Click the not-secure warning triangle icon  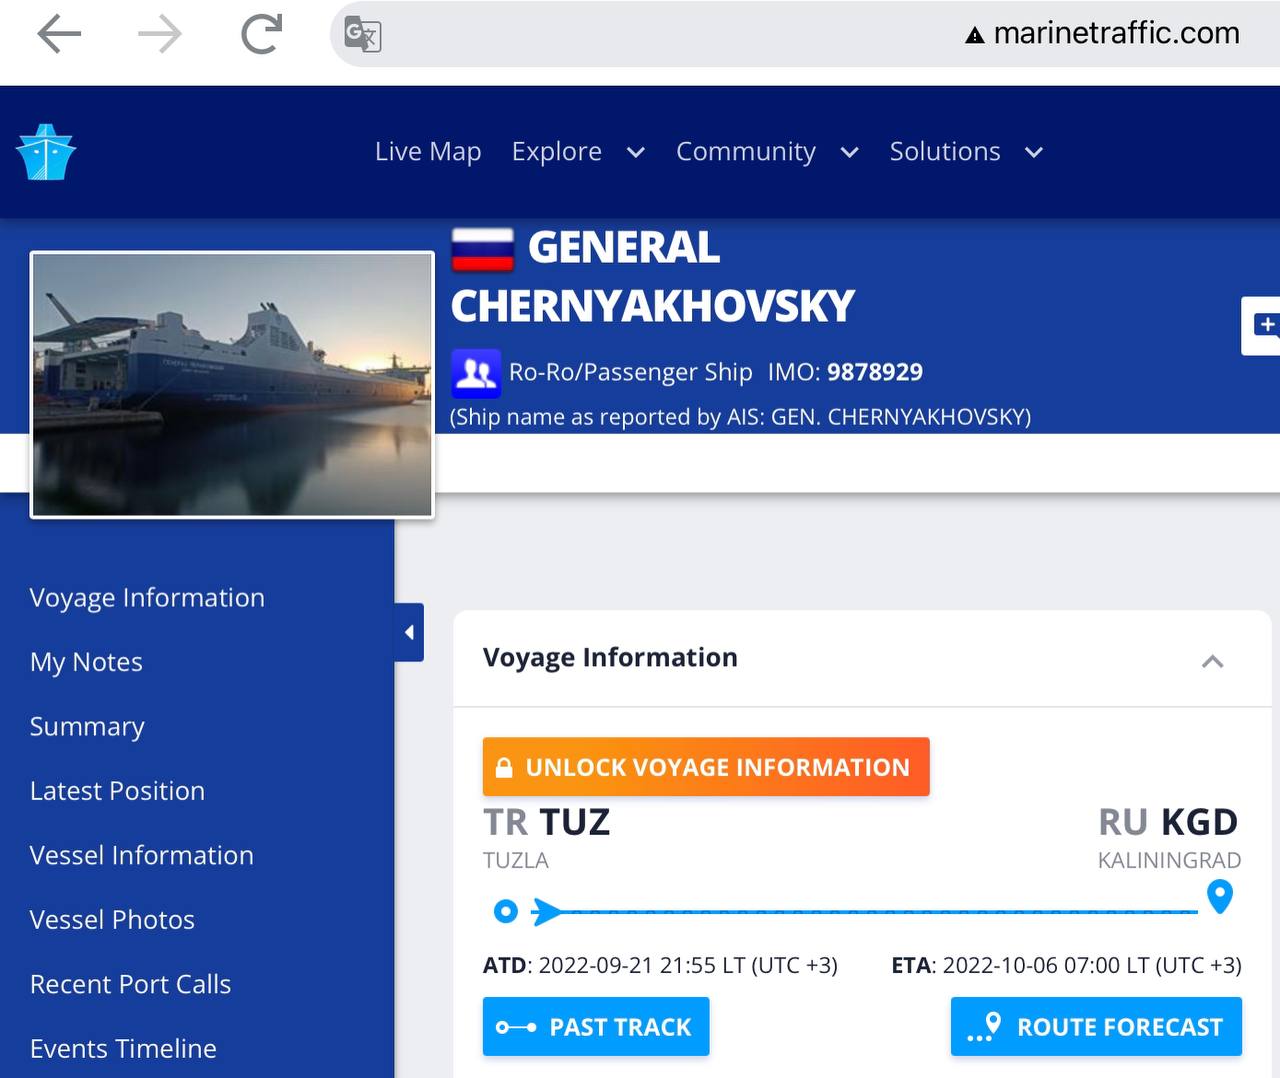(x=975, y=35)
